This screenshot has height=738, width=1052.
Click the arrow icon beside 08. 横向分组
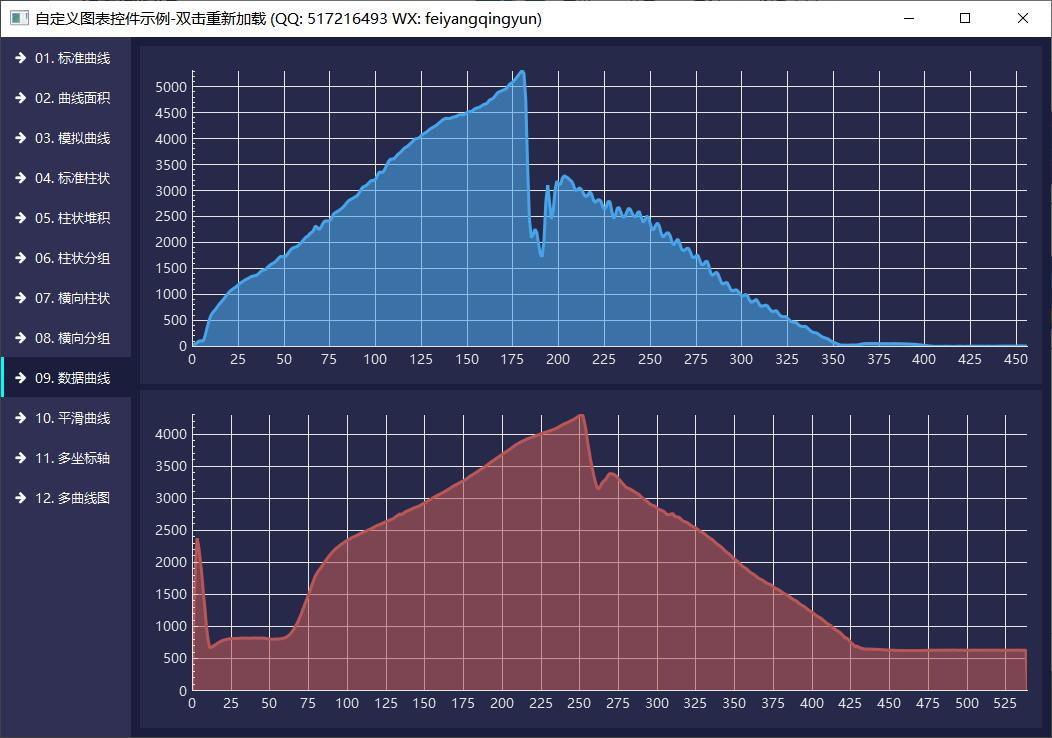(20, 338)
